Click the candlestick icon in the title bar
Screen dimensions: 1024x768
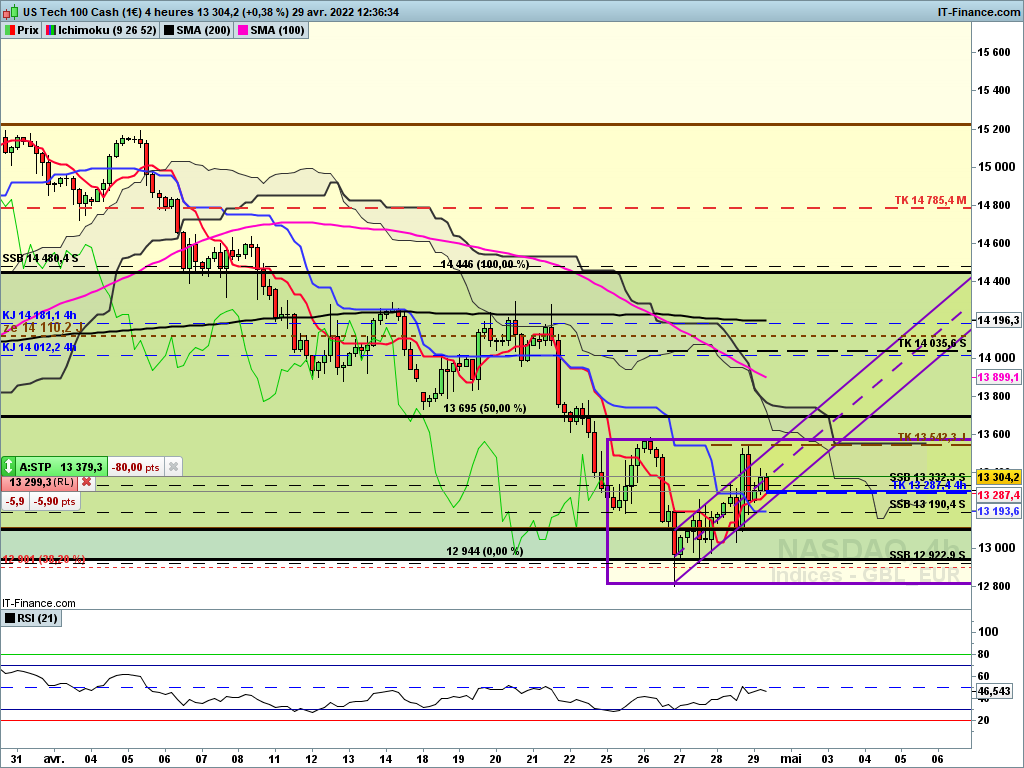pyautogui.click(x=10, y=12)
